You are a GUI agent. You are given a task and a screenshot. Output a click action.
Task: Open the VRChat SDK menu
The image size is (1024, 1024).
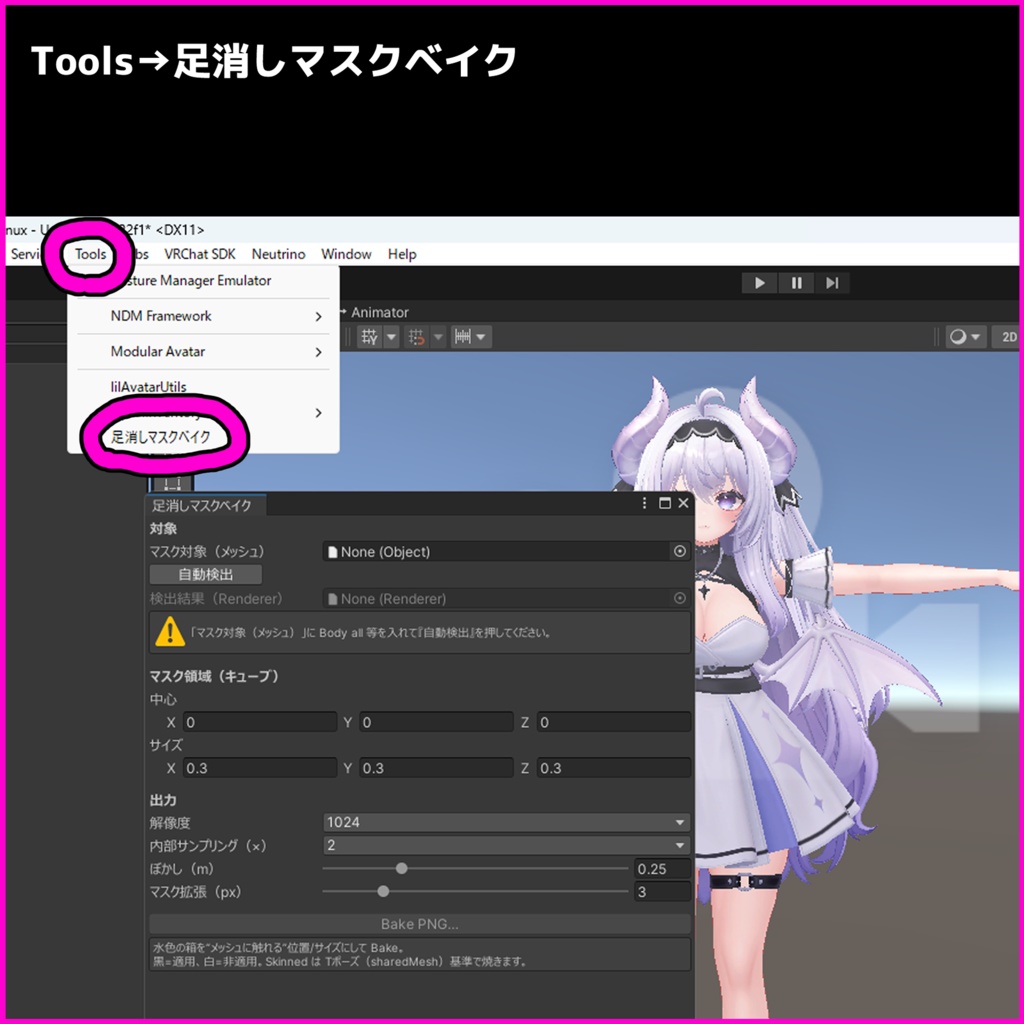pyautogui.click(x=200, y=254)
